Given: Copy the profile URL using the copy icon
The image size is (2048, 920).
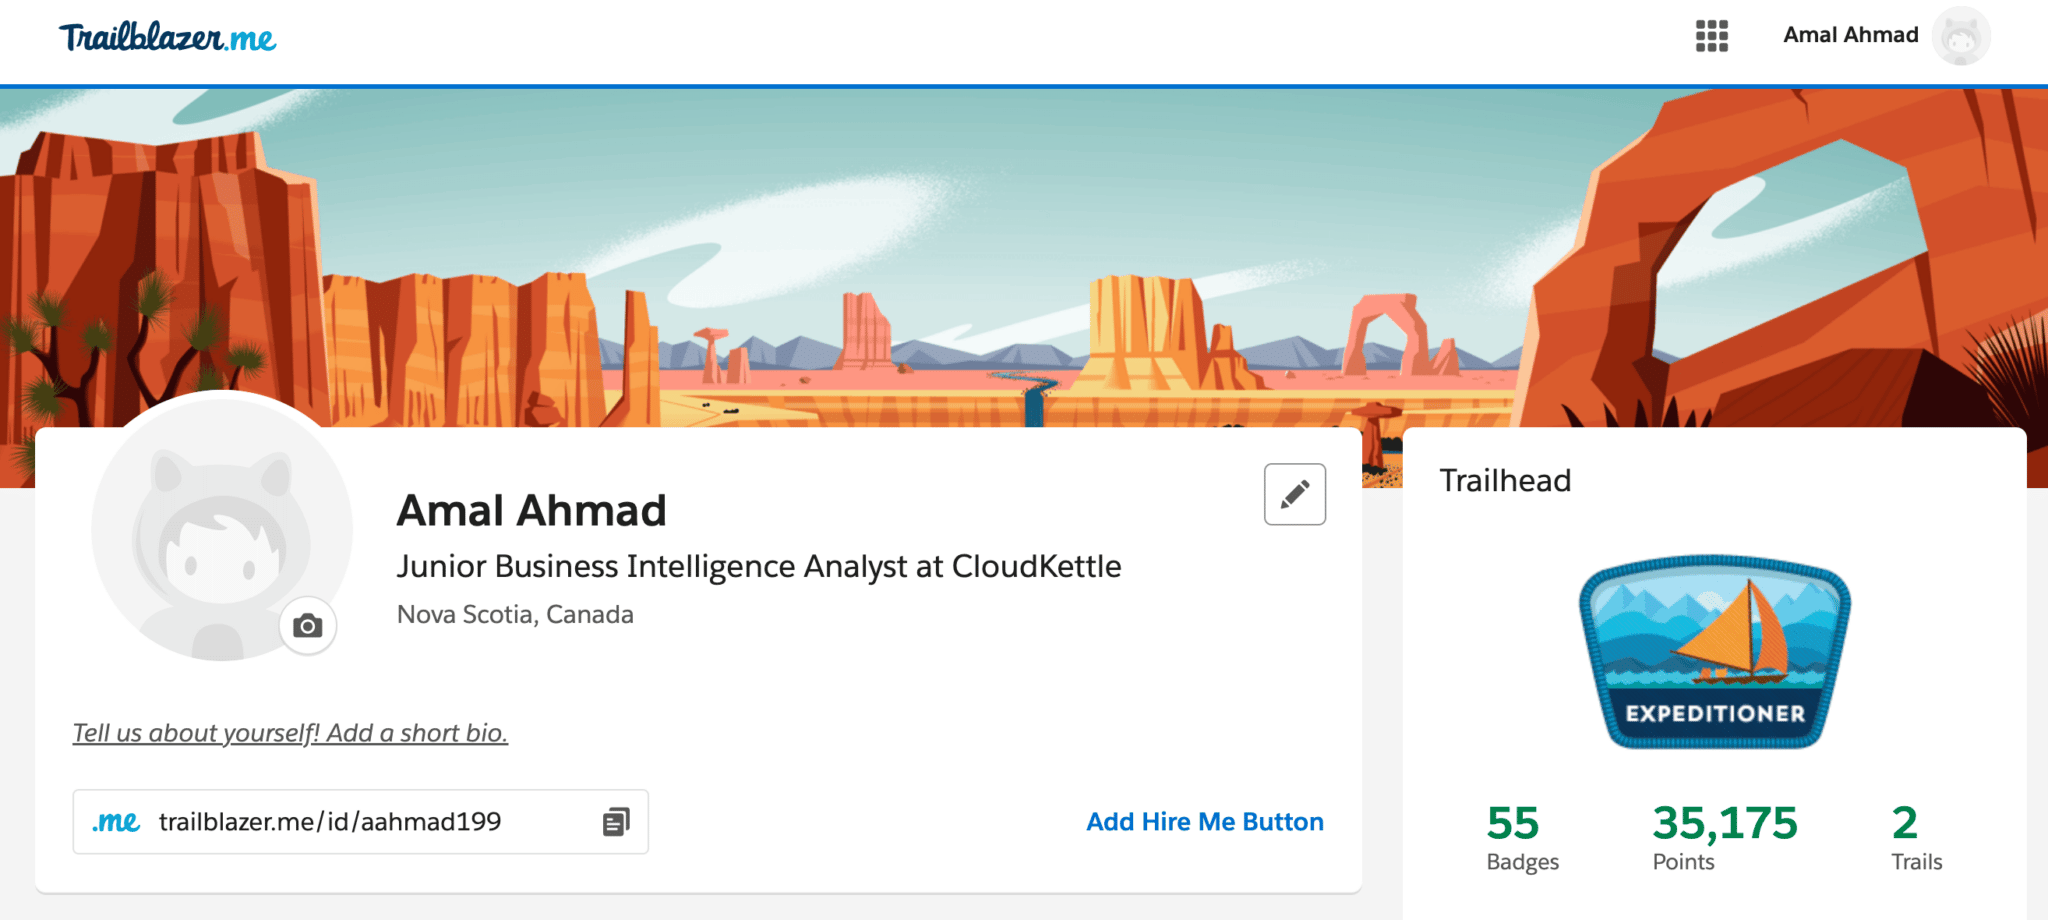Looking at the screenshot, I should tap(616, 821).
